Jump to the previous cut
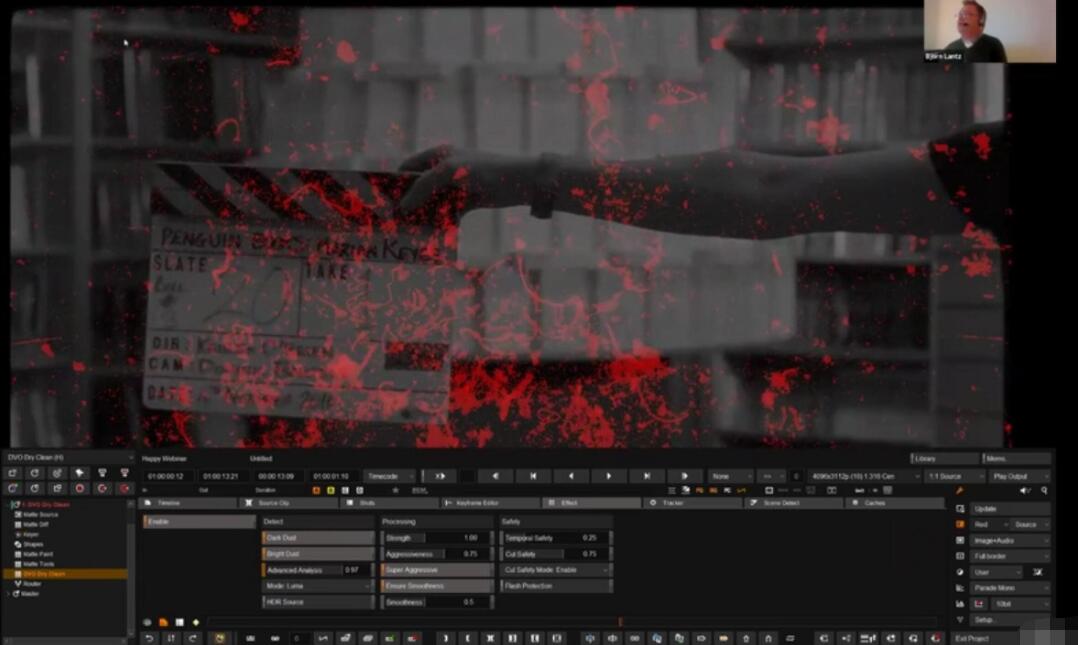1078x645 pixels. 533,476
